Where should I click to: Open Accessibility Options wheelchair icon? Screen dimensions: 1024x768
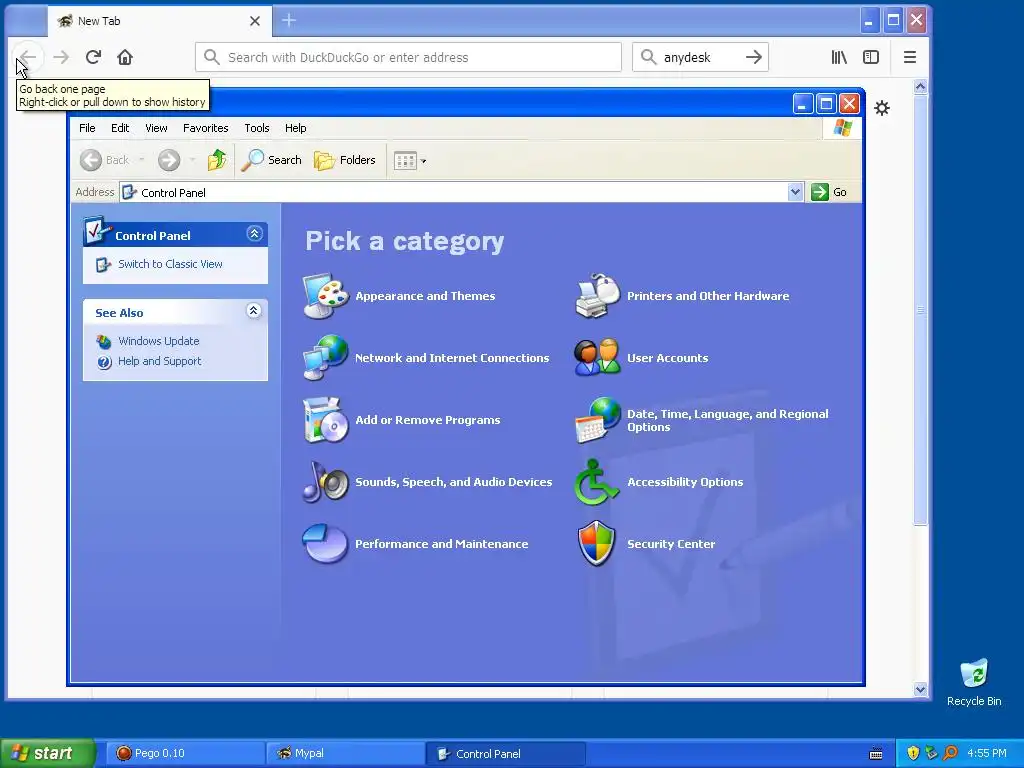coord(596,482)
